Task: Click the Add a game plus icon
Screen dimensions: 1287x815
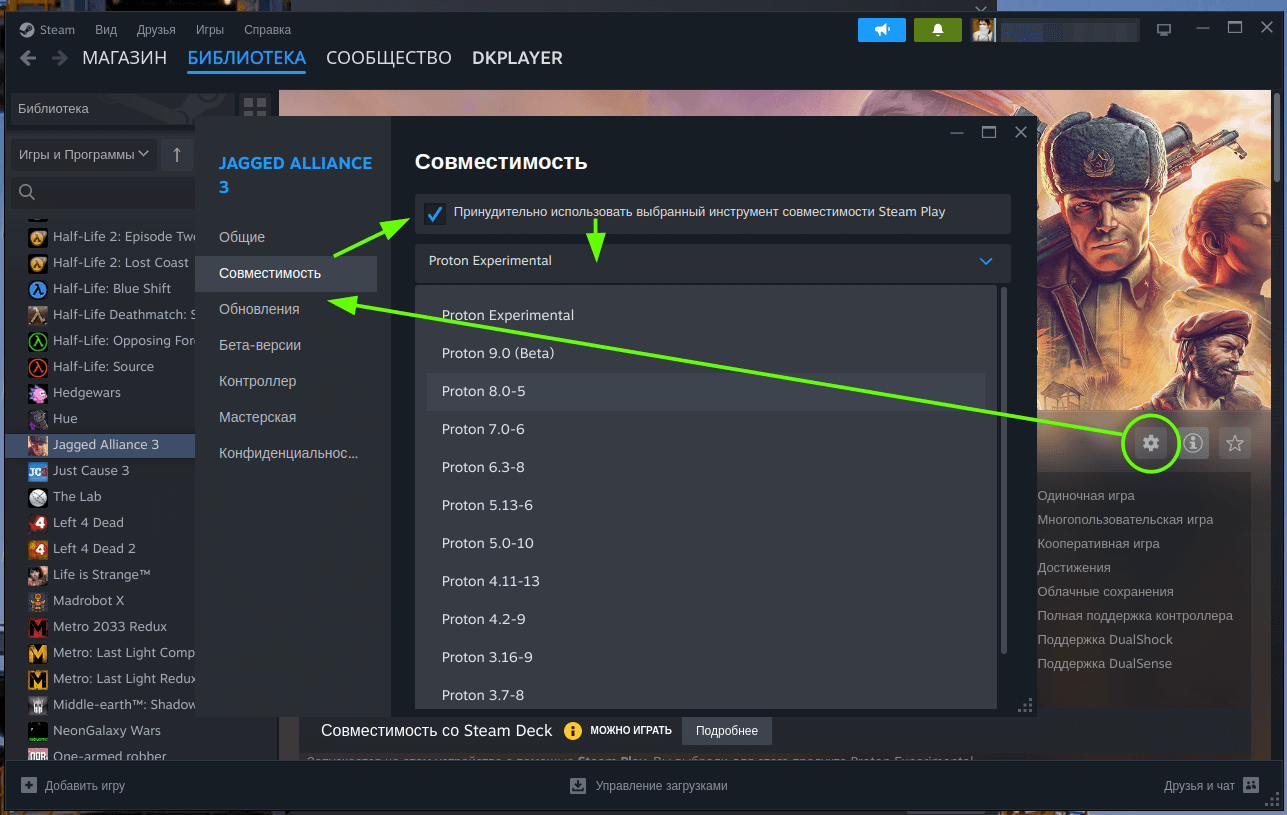Action: pos(29,785)
